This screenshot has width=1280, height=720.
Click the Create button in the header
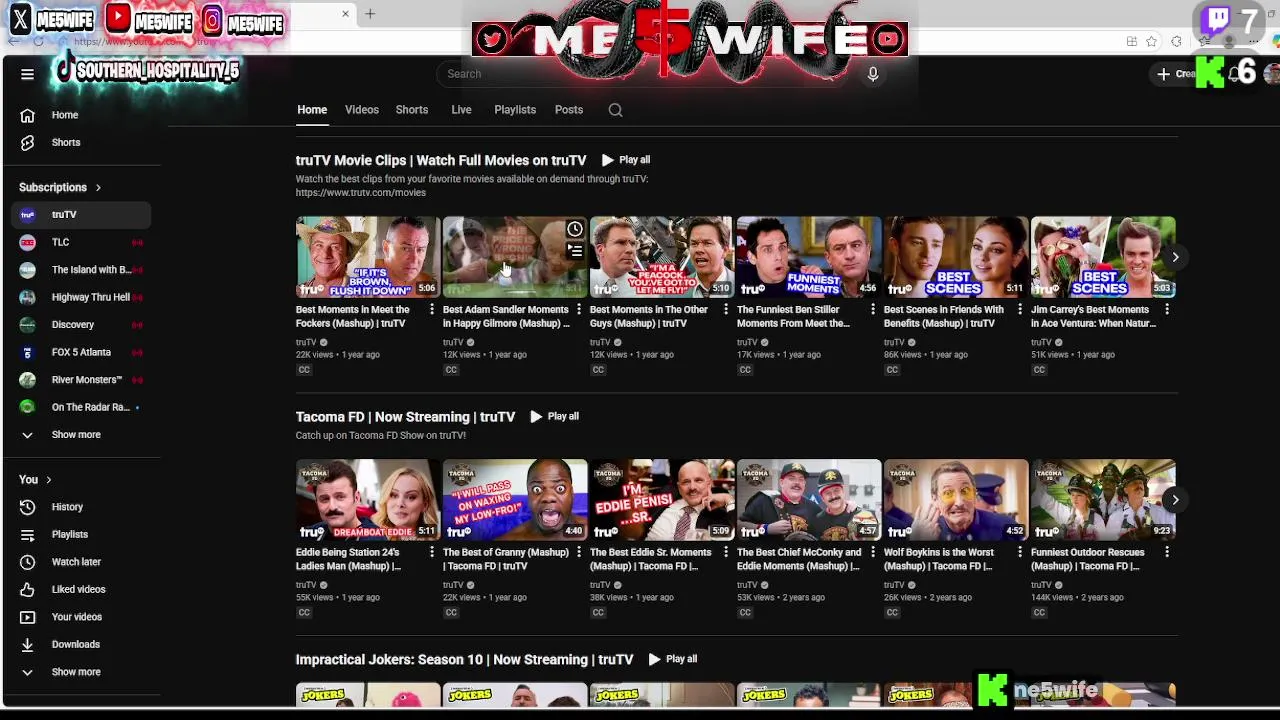[1175, 74]
